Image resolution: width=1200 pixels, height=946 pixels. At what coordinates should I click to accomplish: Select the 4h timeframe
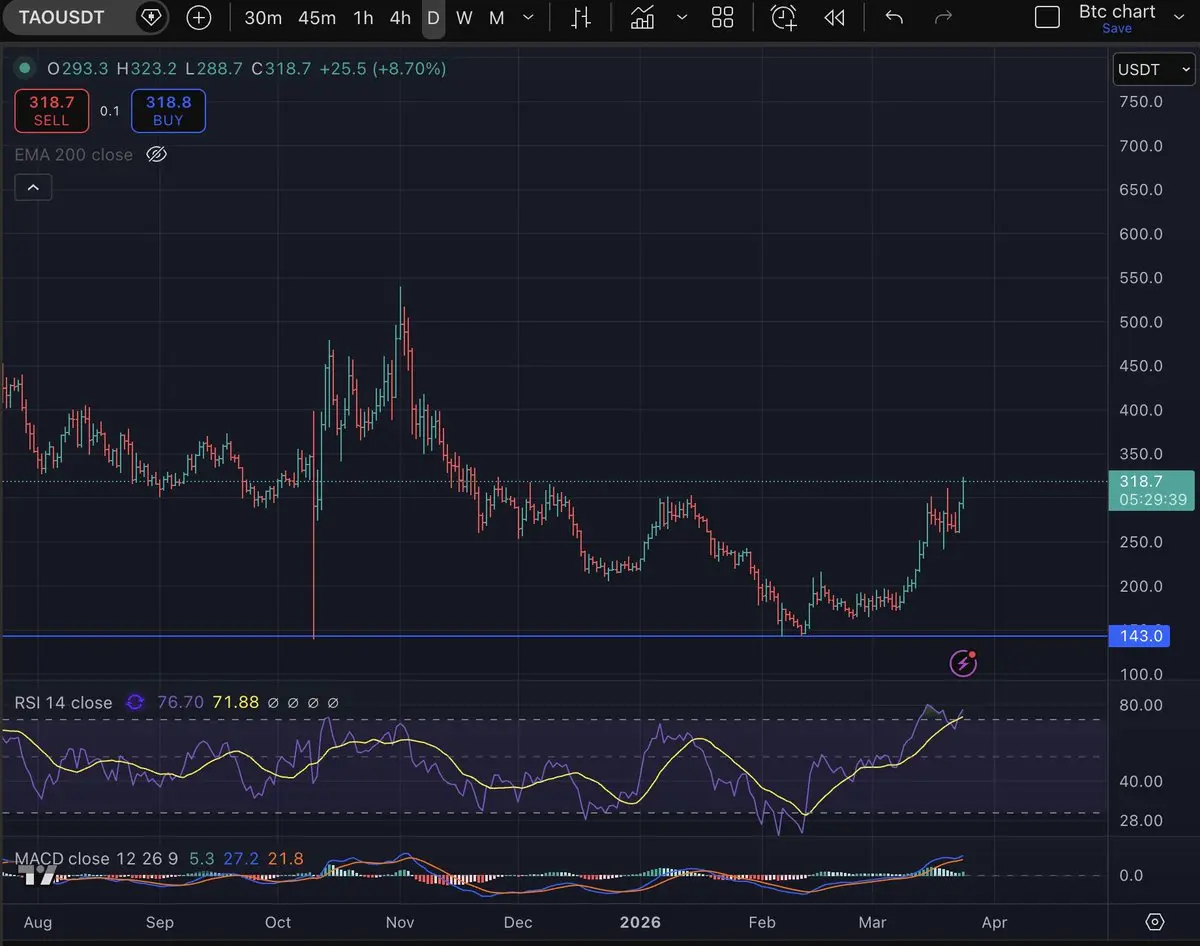click(x=400, y=18)
